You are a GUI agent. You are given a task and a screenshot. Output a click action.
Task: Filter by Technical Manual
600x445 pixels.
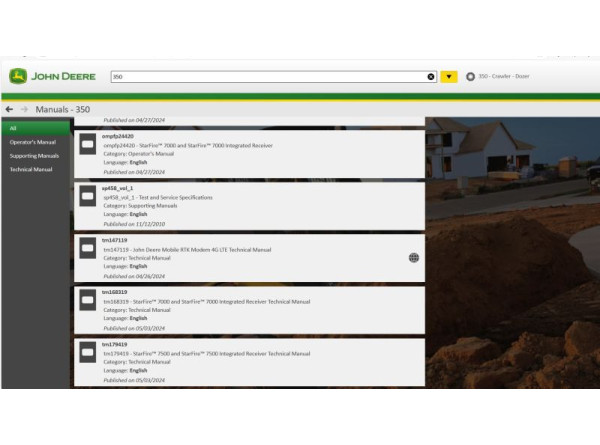point(35,170)
